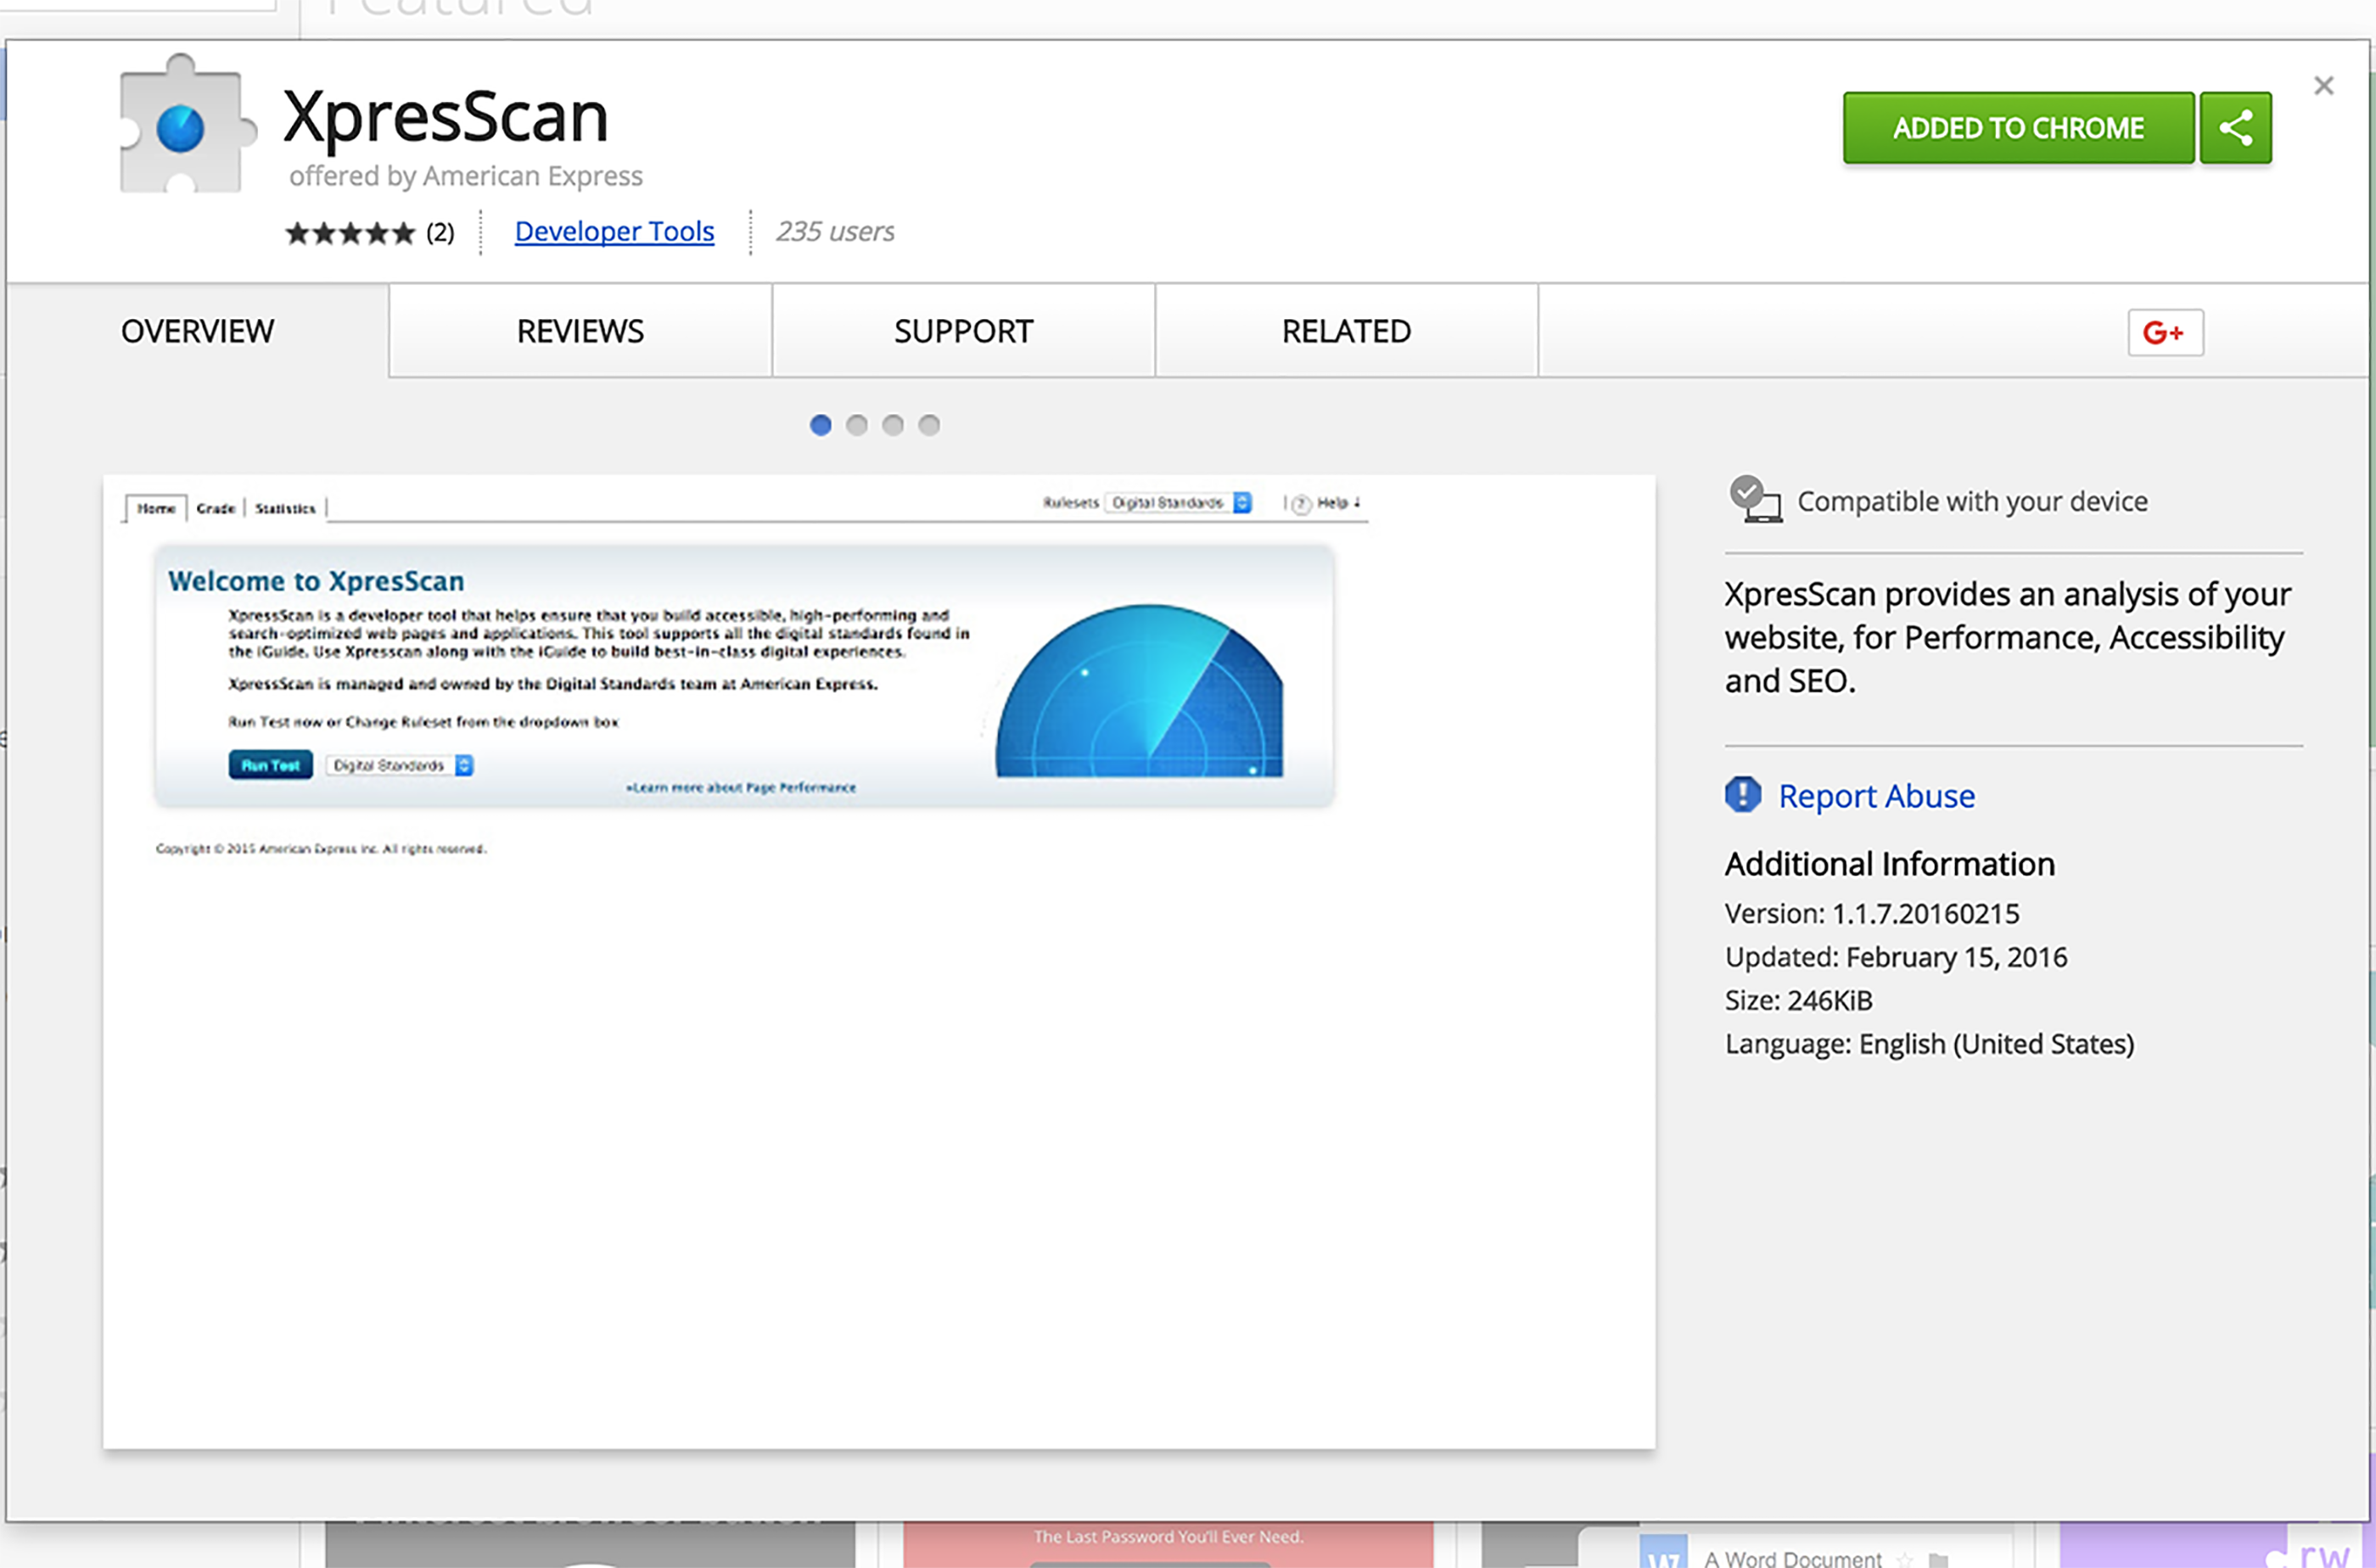Click 'Compatible with your device' text
Screen dimensions: 2376x1568
pyautogui.click(x=1972, y=501)
